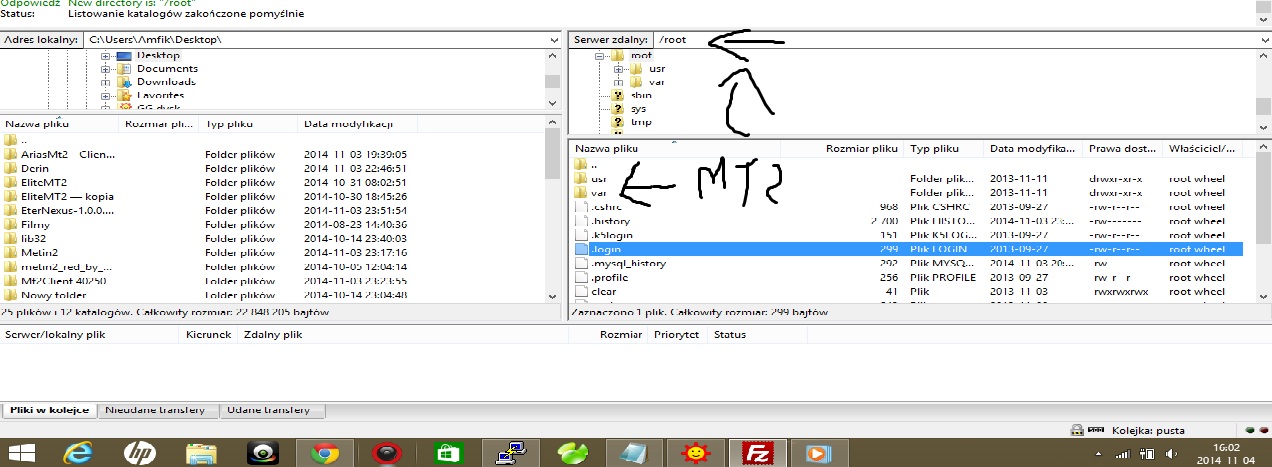The height and width of the screenshot is (467, 1272).
Task: Sort remote files by Data modyfikacji column
Action: [x=1033, y=148]
